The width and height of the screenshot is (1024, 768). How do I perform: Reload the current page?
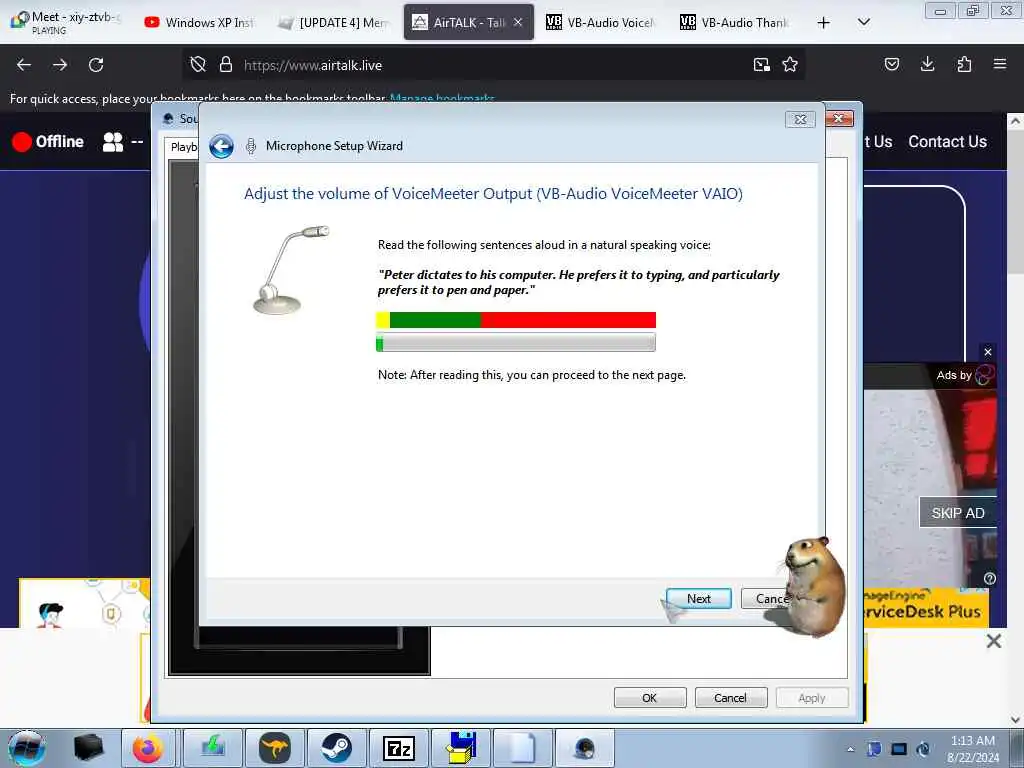[x=96, y=65]
